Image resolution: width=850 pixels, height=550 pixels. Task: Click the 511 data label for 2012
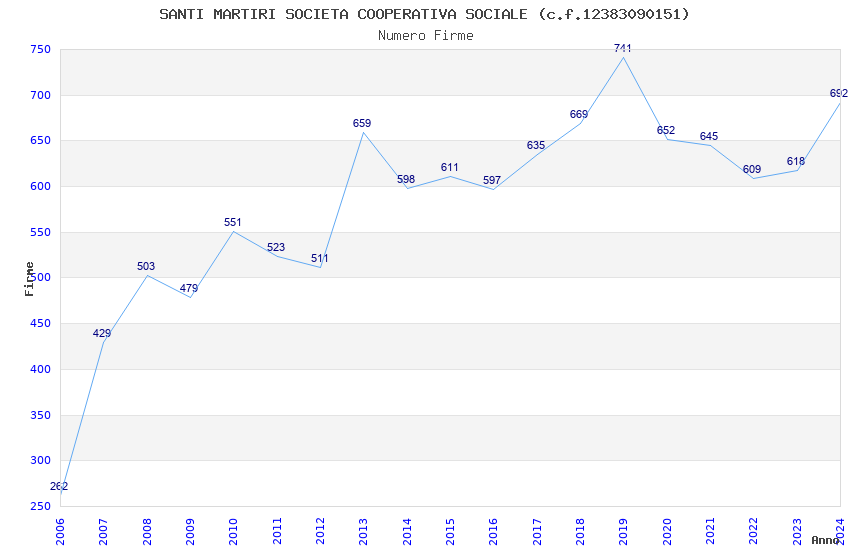pos(319,258)
